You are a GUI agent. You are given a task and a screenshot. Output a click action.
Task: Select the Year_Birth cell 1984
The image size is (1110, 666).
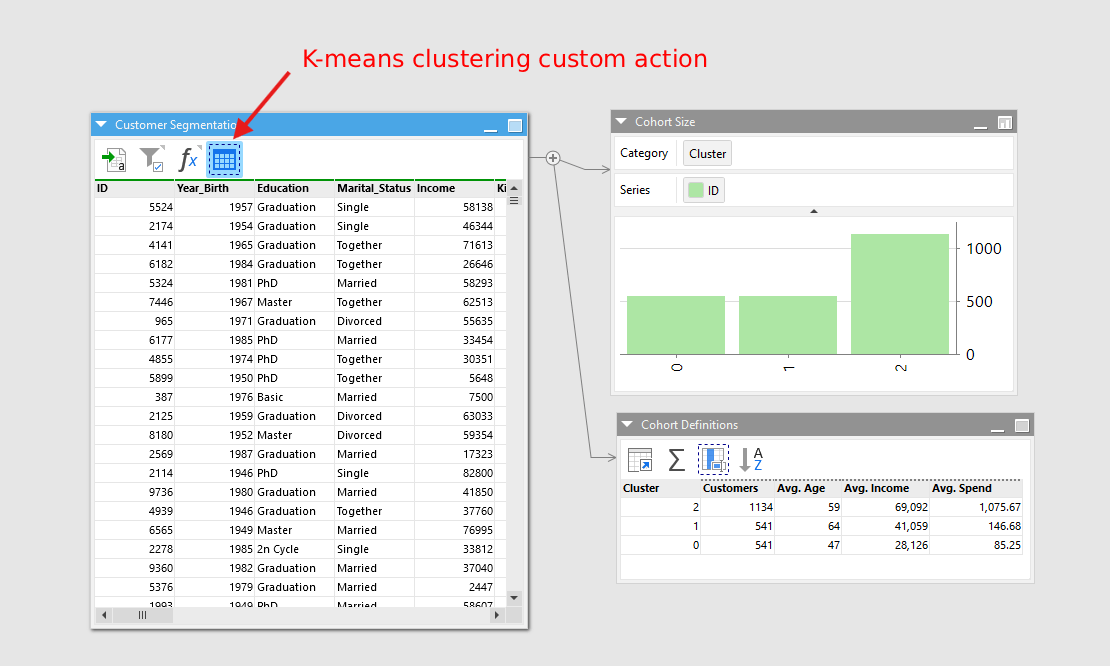pos(214,265)
